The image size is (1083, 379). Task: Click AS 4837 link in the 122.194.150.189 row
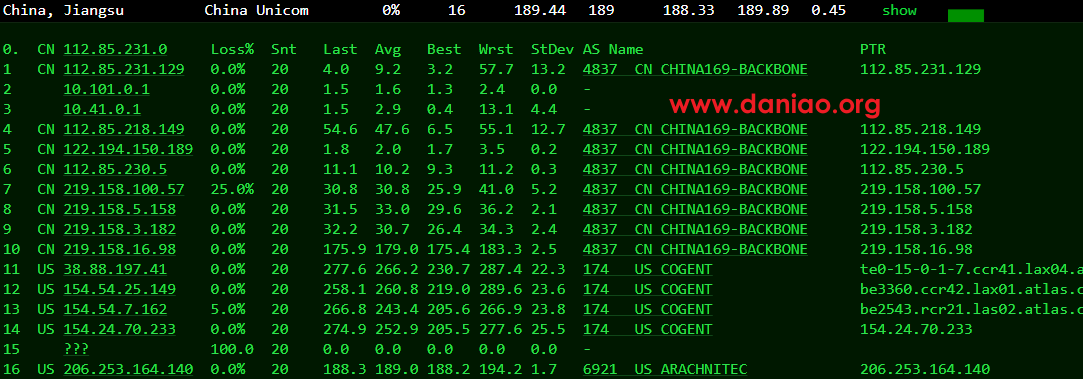(x=695, y=150)
